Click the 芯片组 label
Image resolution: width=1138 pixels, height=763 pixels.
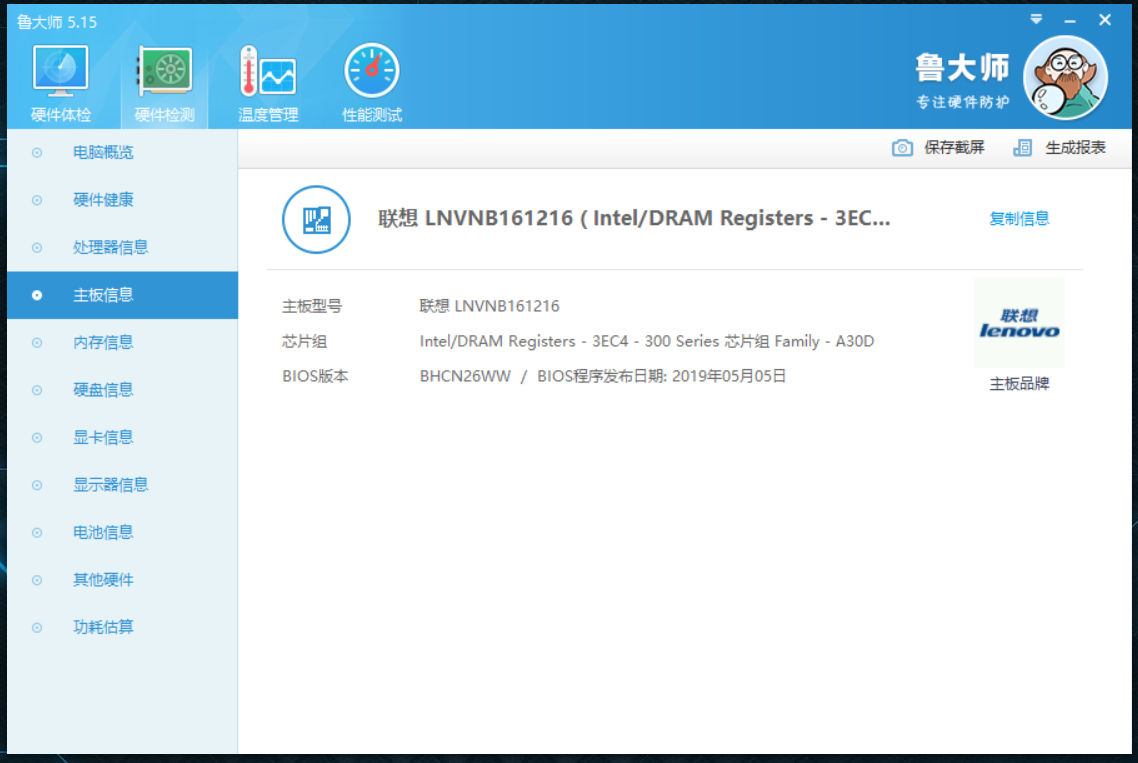click(304, 341)
